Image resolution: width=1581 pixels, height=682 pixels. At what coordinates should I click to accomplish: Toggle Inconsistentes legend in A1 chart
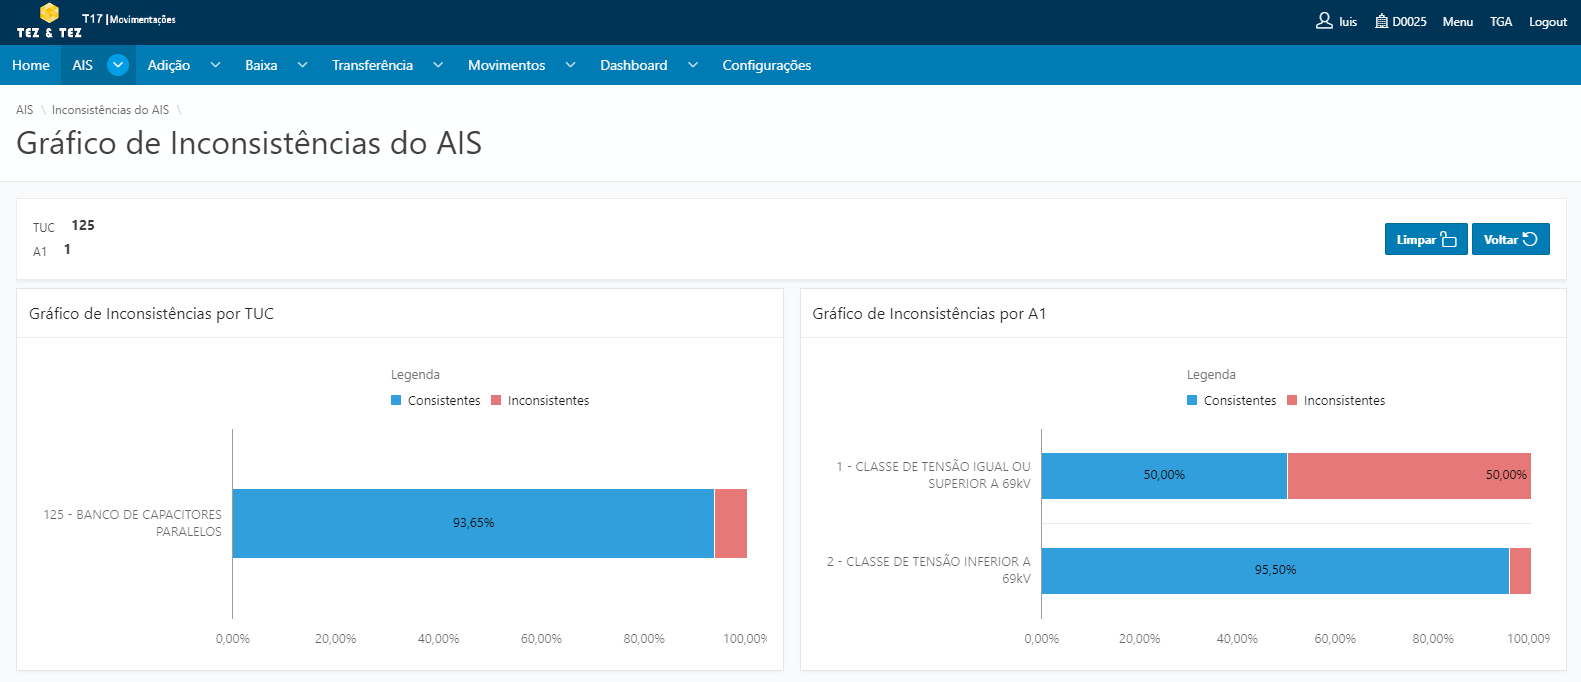click(1336, 401)
